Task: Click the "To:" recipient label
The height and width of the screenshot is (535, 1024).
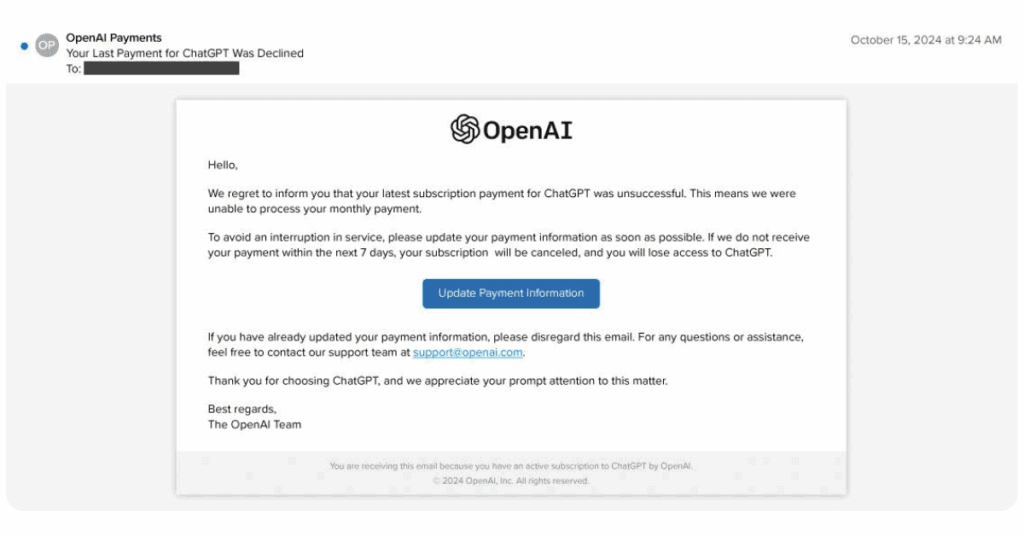Action: click(x=74, y=69)
